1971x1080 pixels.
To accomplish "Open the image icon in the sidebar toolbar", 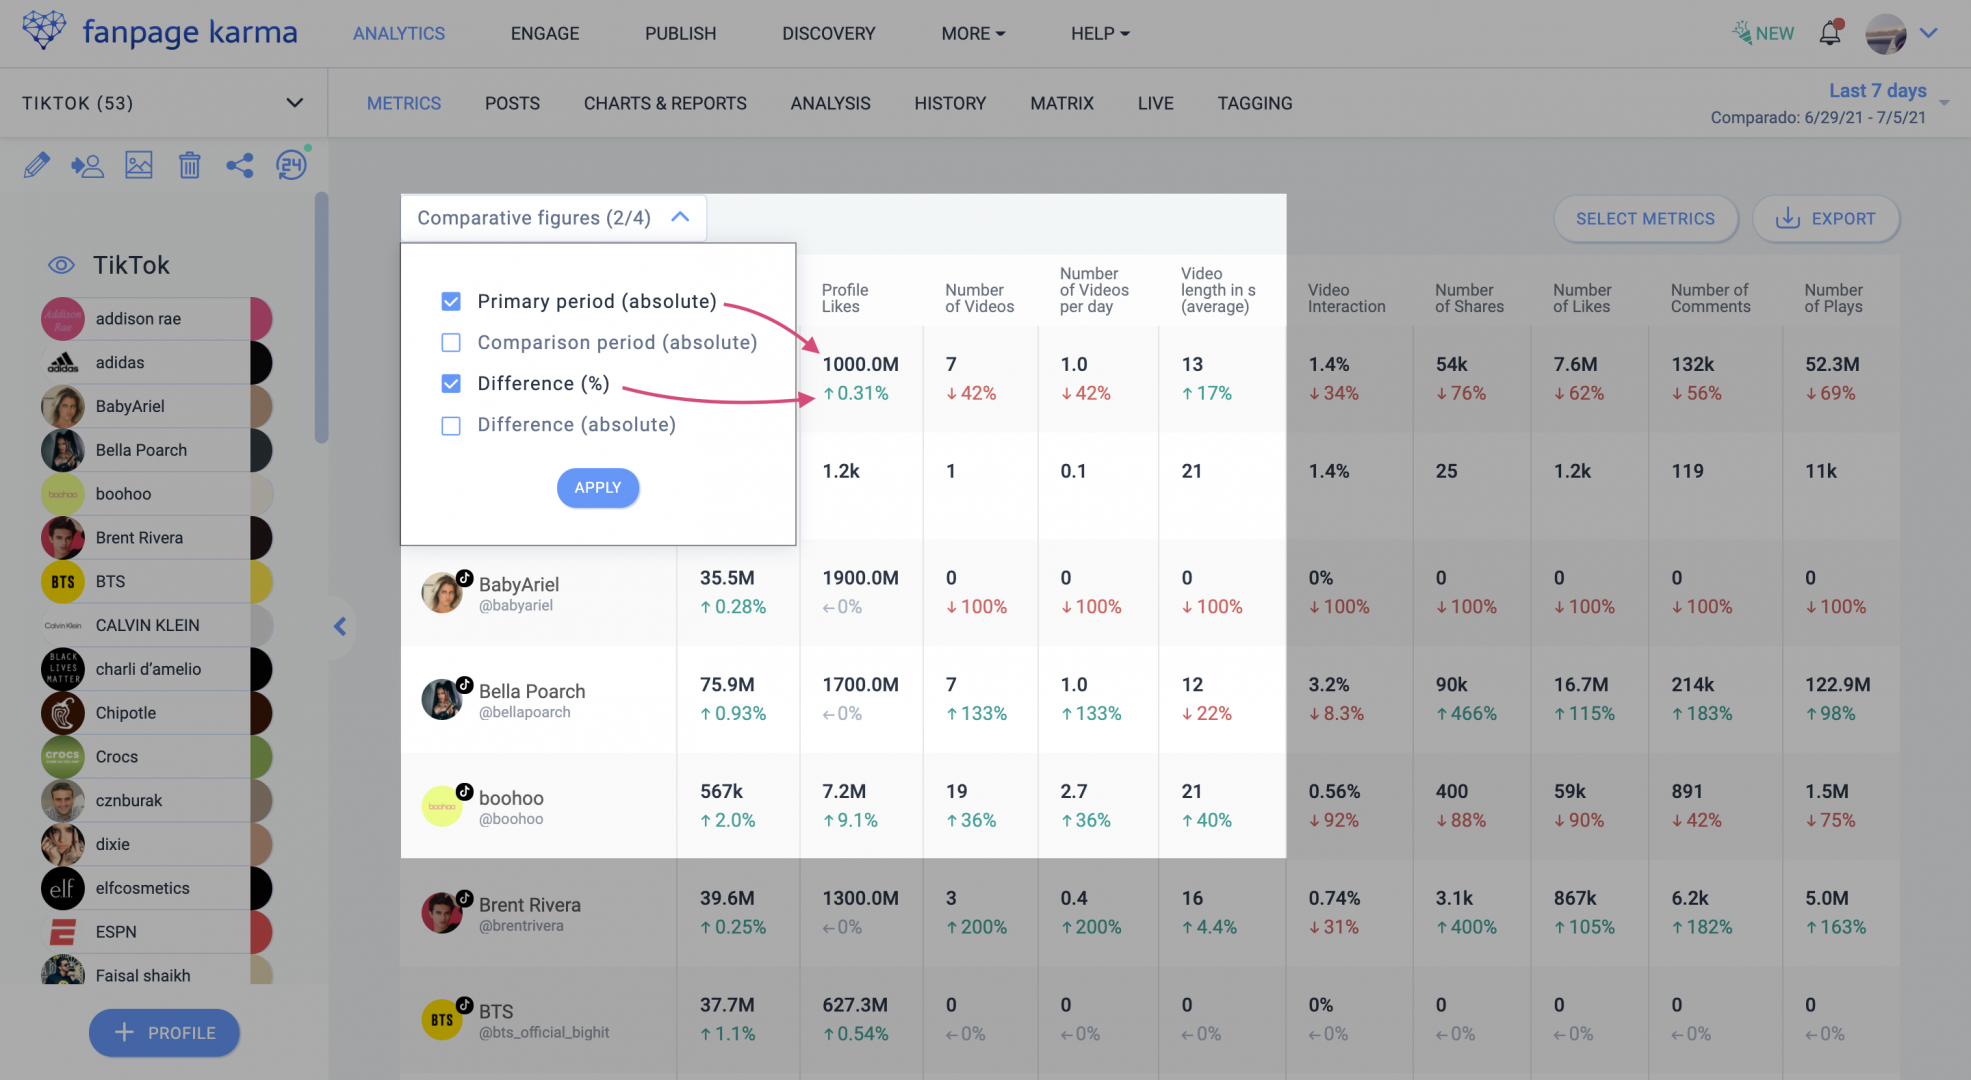I will point(139,165).
